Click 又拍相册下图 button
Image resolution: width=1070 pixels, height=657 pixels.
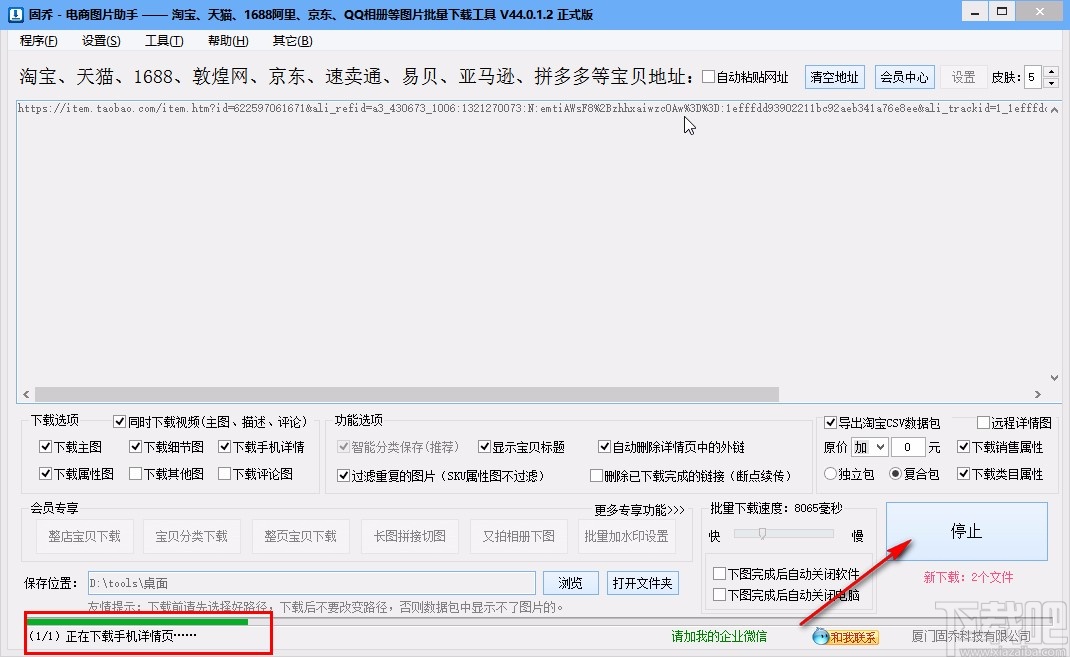(x=519, y=536)
